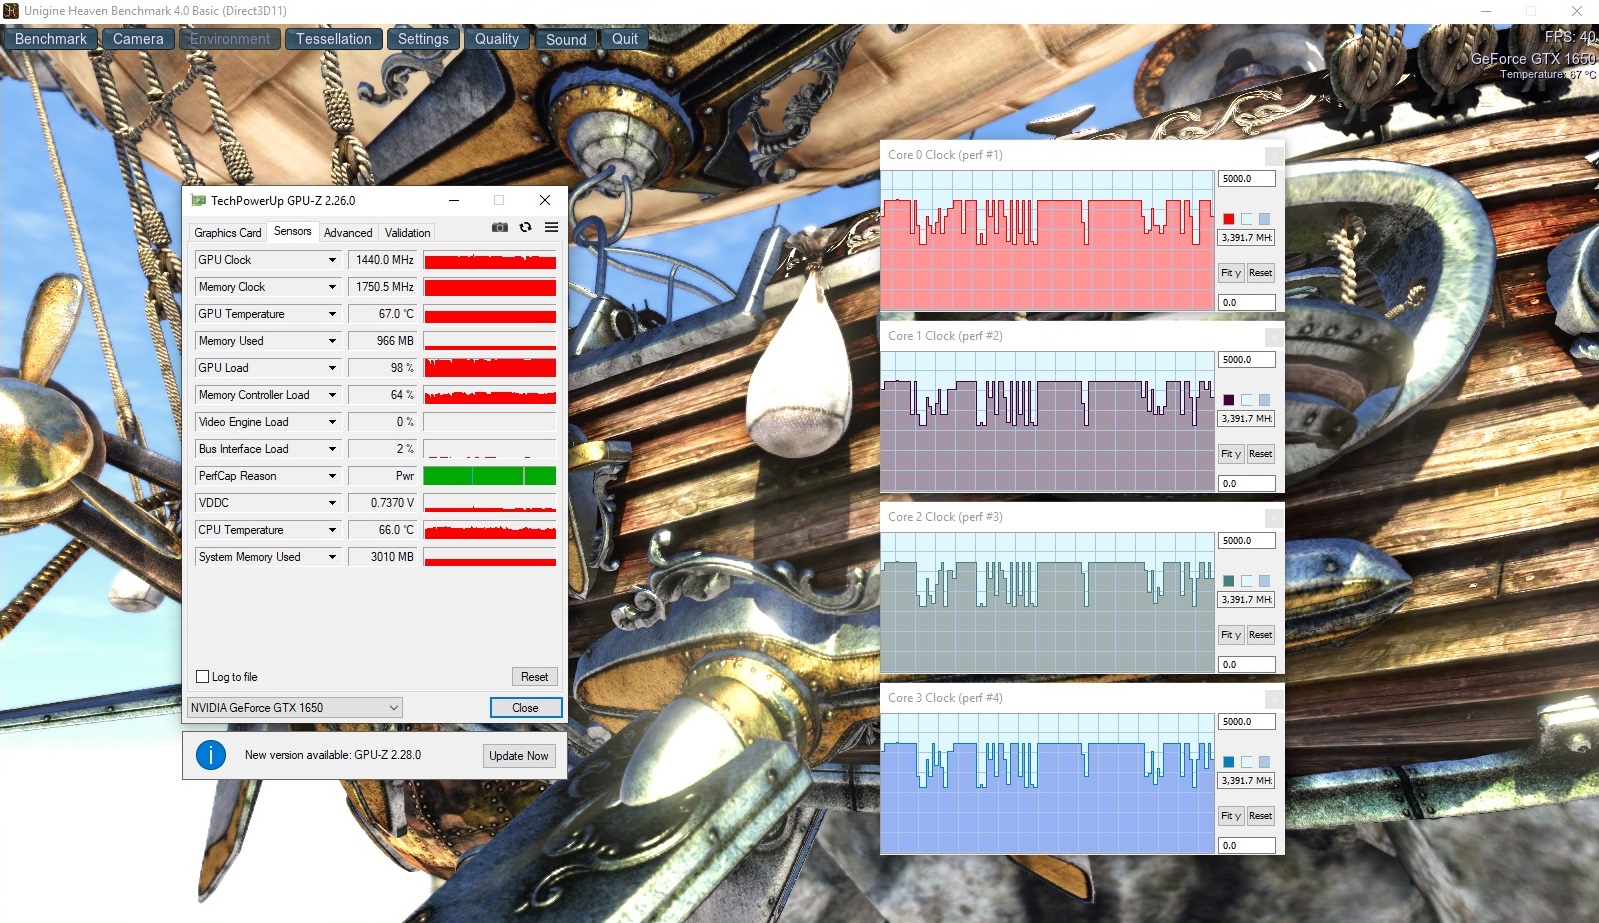Open the Settings menu in Heaven
Viewport: 1599px width, 923px height.
423,39
